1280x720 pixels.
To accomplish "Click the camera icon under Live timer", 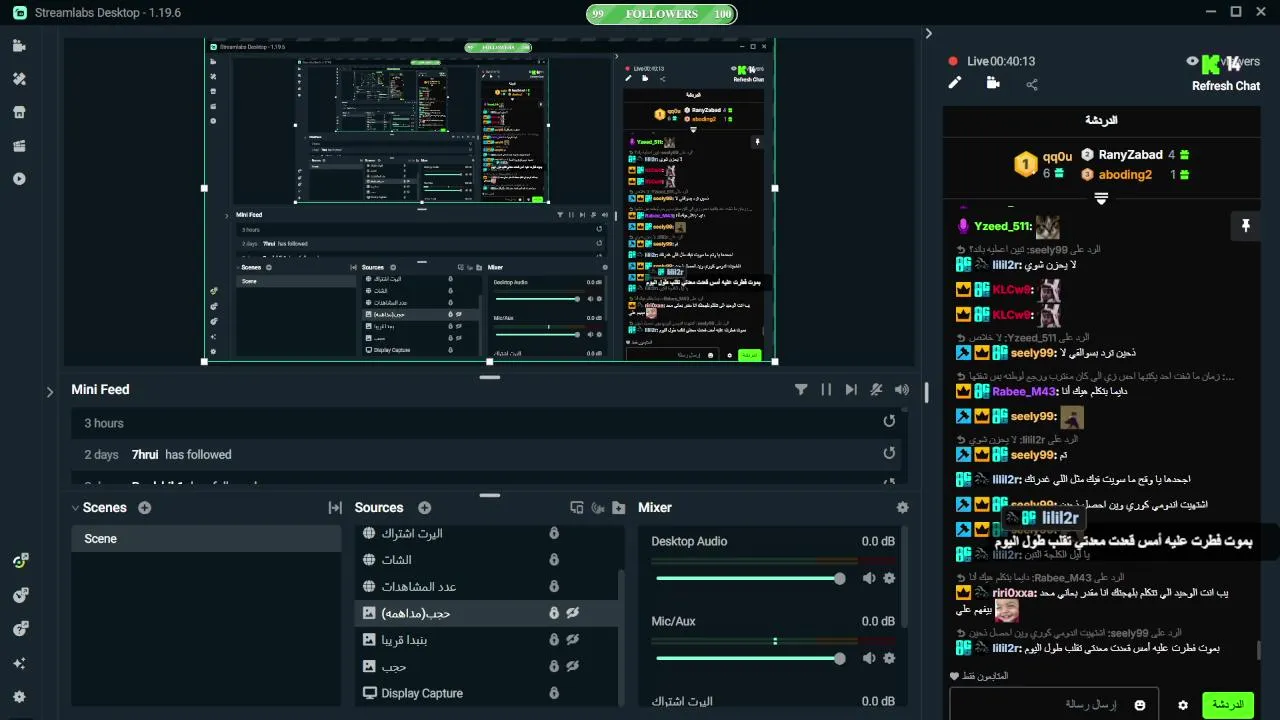I will 993,84.
